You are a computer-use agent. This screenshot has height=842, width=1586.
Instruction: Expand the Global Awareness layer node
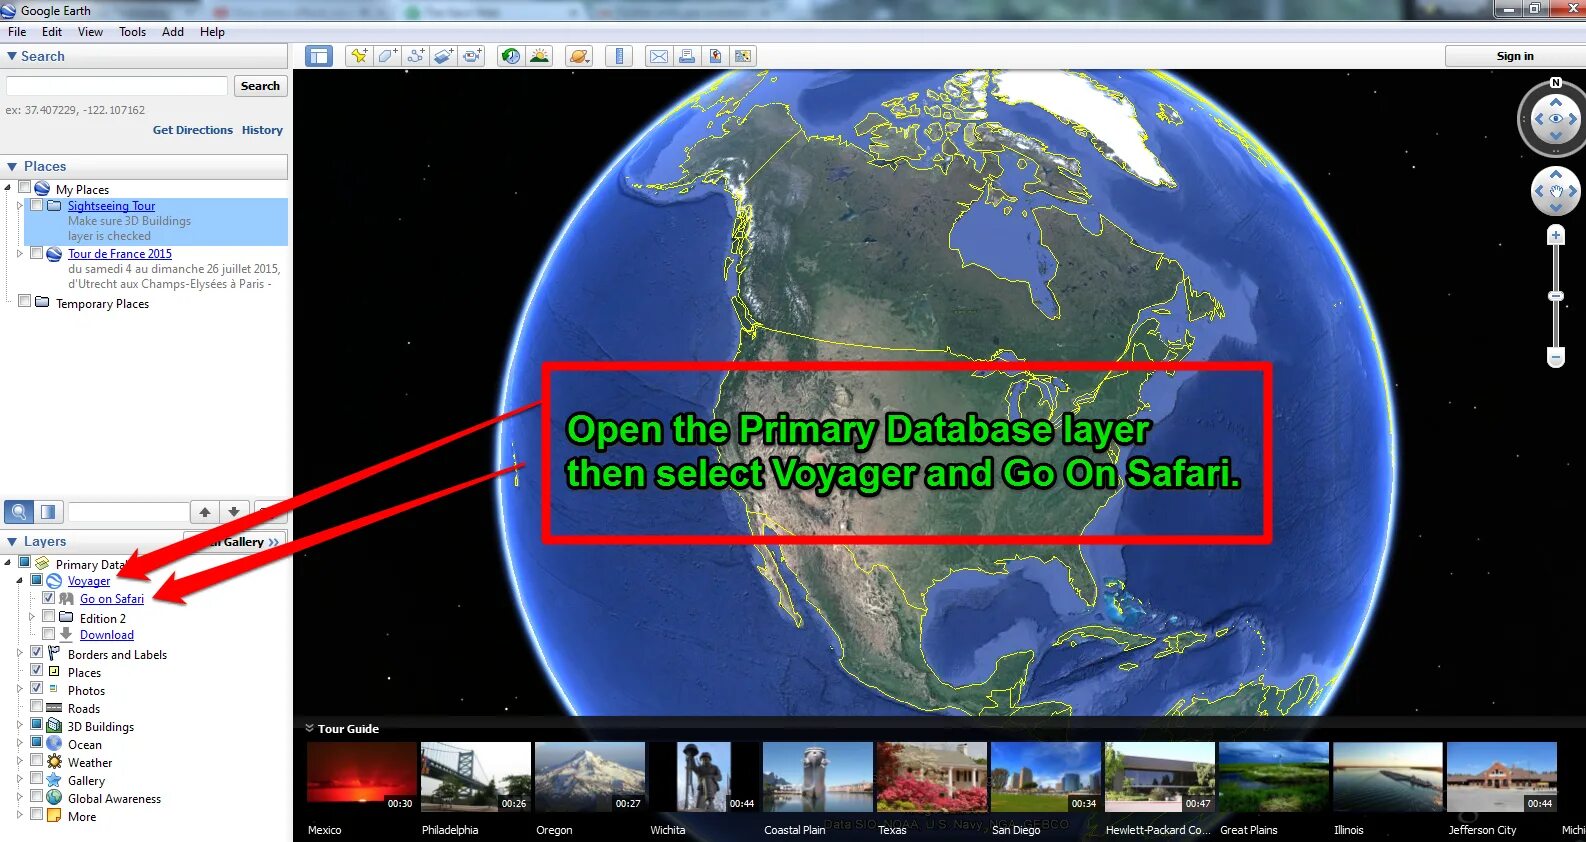coord(19,797)
